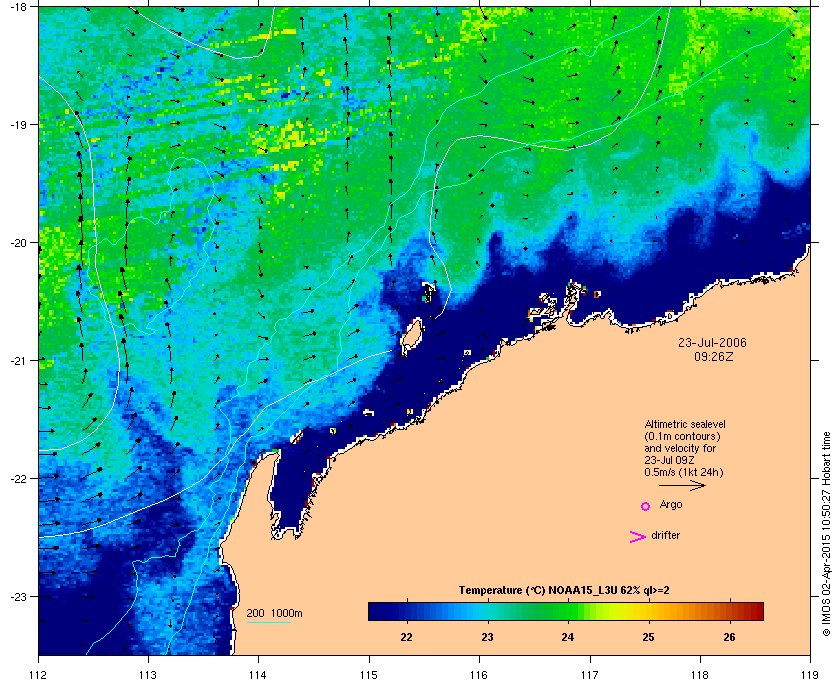Click the 25 label under color bar
The image size is (840, 680).
click(x=648, y=637)
